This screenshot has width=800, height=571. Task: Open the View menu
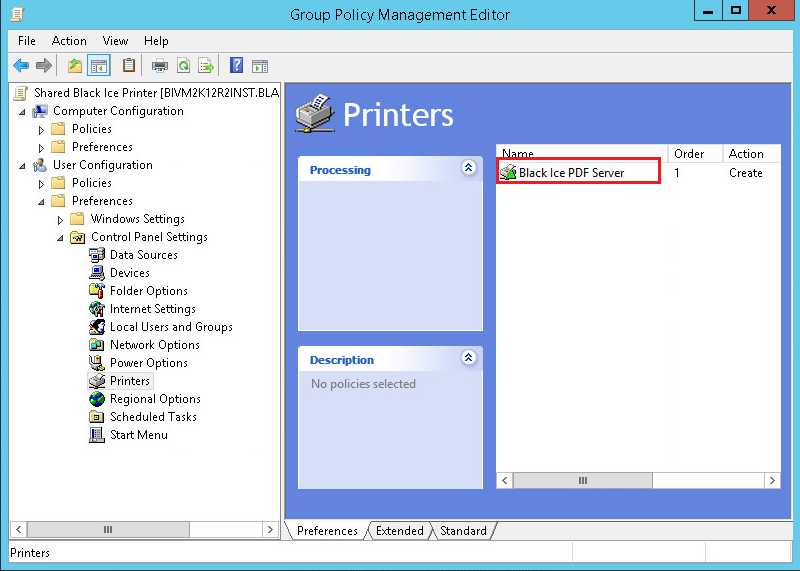115,41
